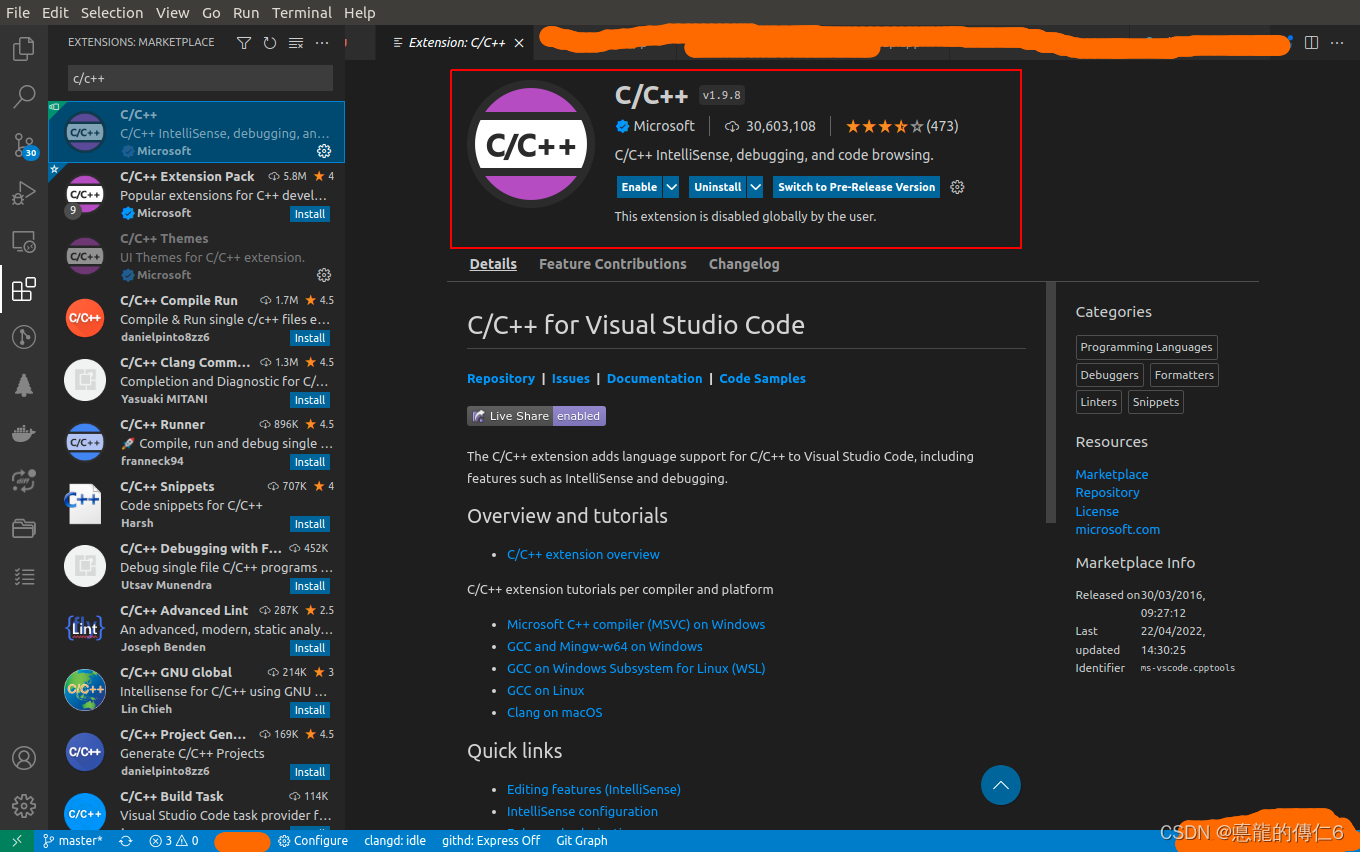
Task: Open Views and More Actions ellipsis in sidebar
Action: tap(322, 43)
